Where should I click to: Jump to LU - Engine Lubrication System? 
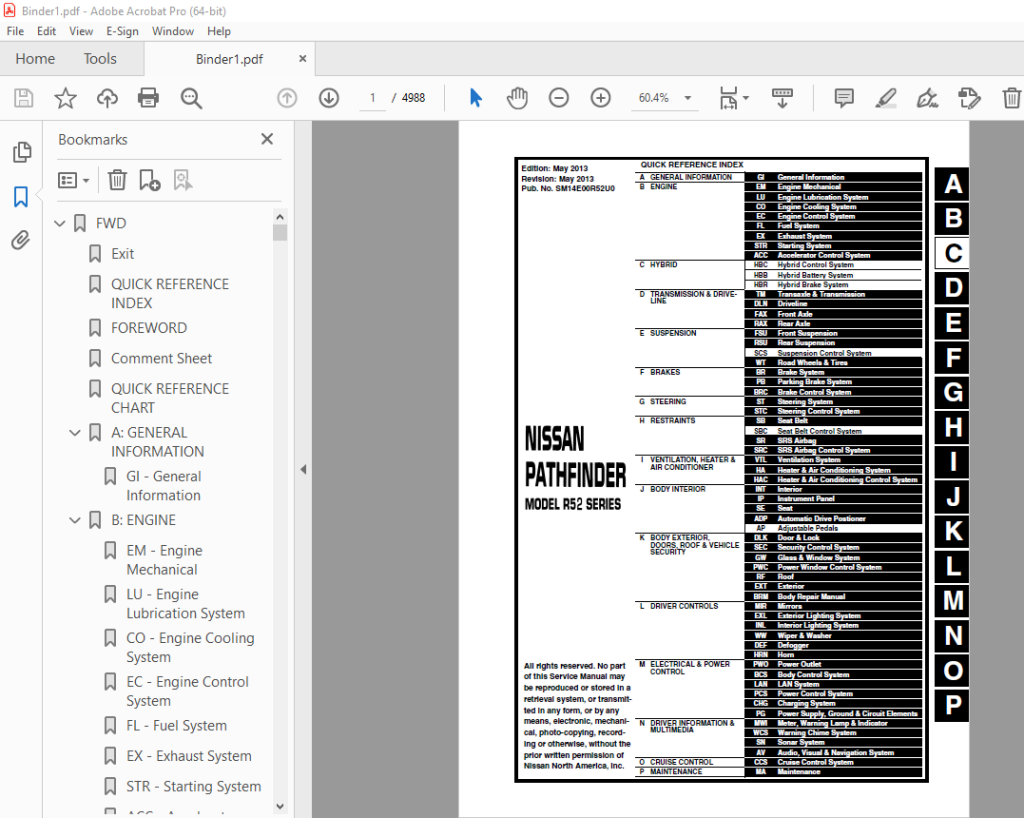point(185,604)
